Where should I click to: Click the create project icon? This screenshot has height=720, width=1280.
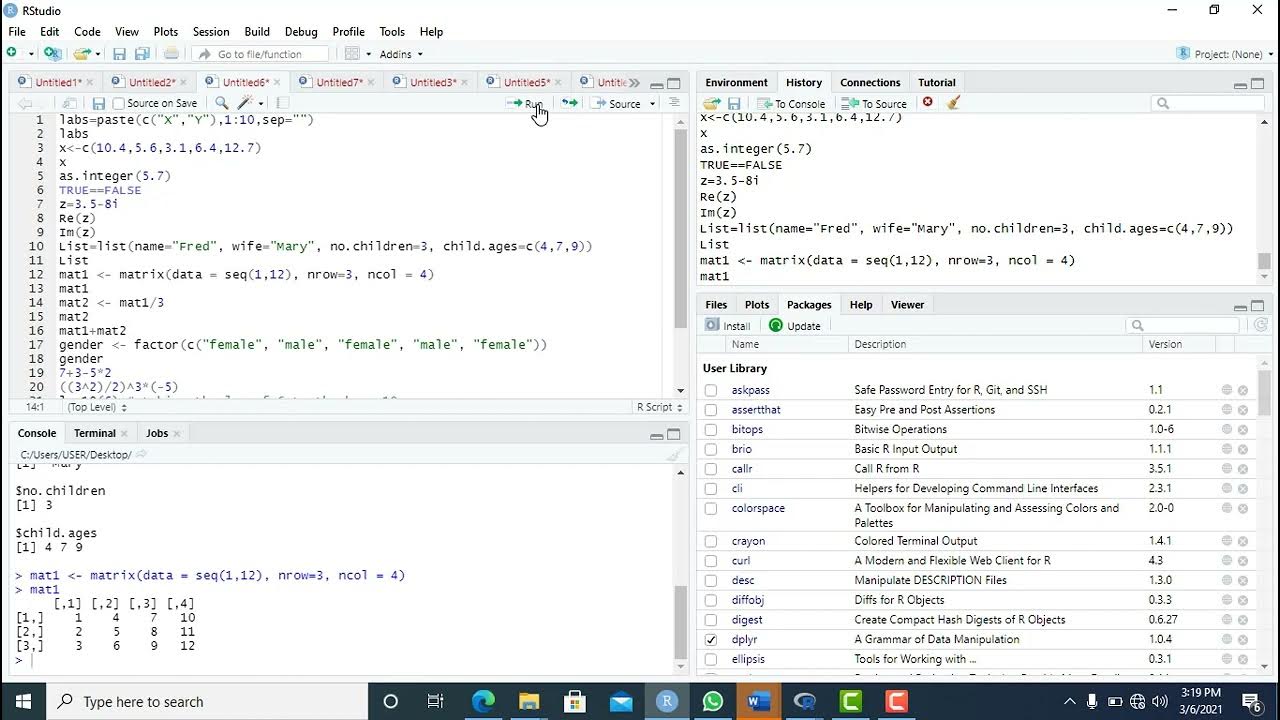52,53
